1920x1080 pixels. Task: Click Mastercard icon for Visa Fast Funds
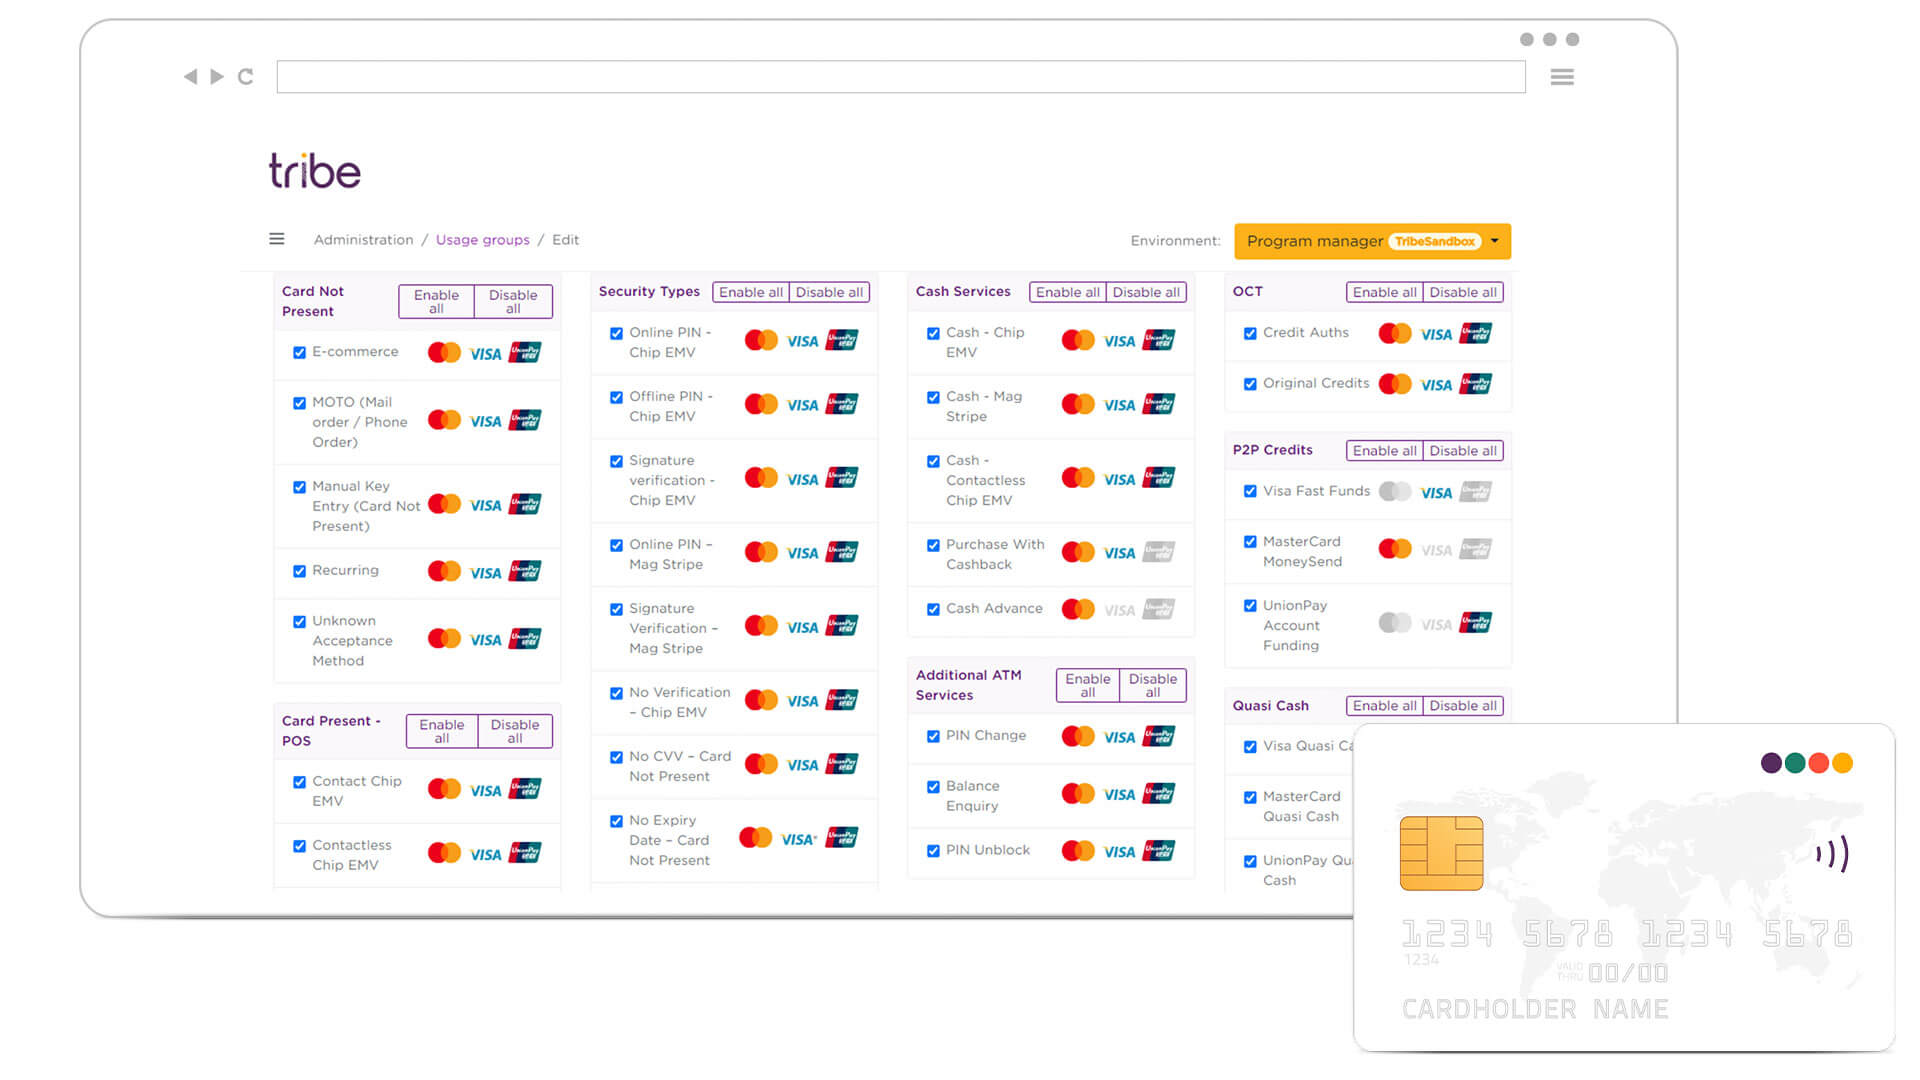(x=1395, y=492)
